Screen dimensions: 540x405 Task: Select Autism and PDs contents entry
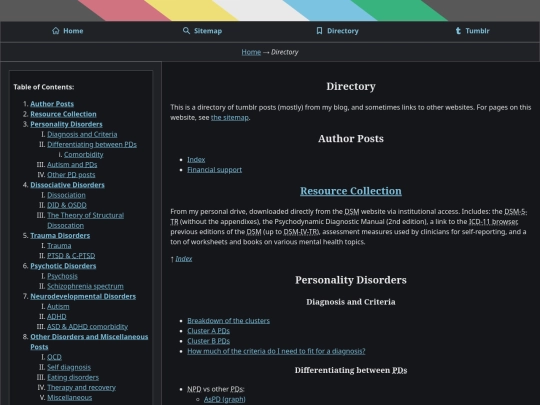pos(72,165)
